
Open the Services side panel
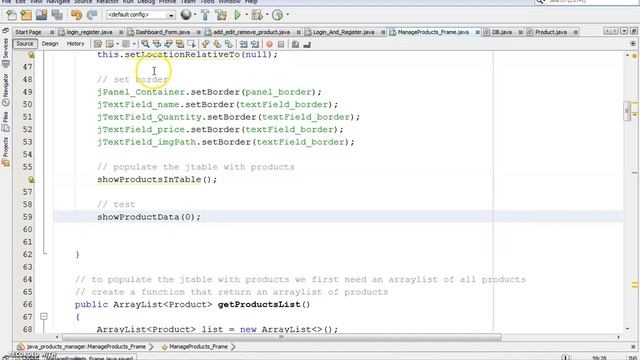tap(6, 52)
